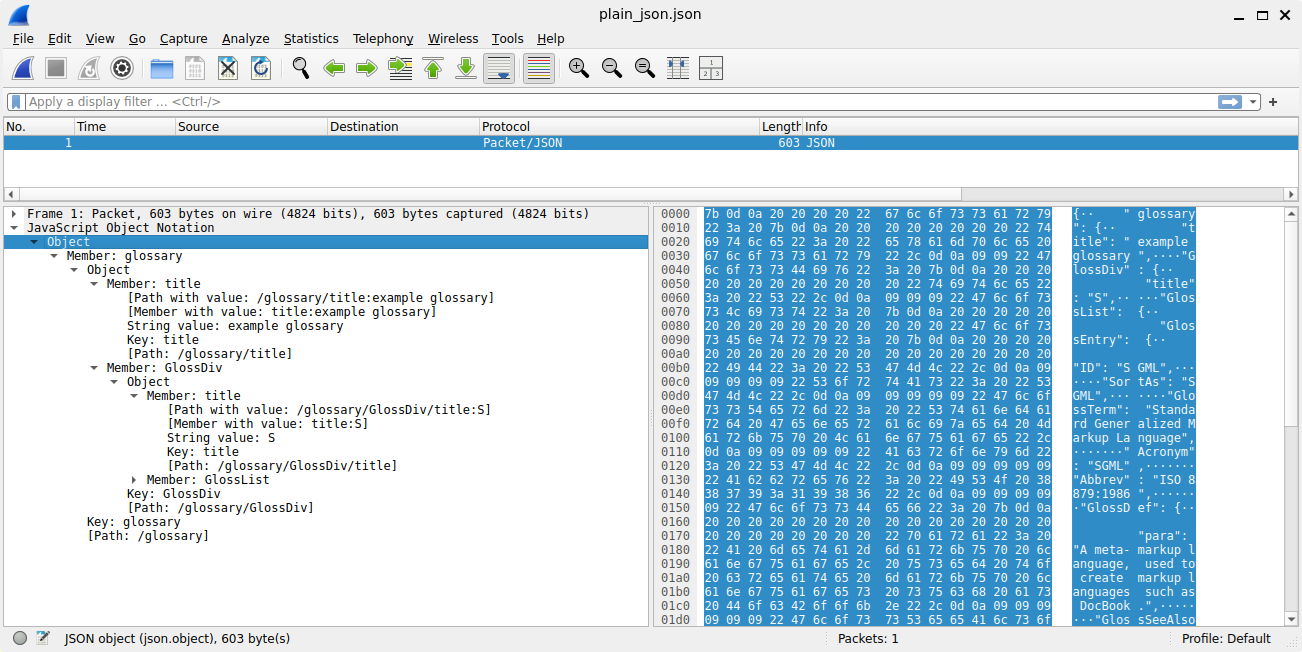Expand the Frame 1 tree node
Viewport: 1302px width, 652px height.
pos(14,214)
